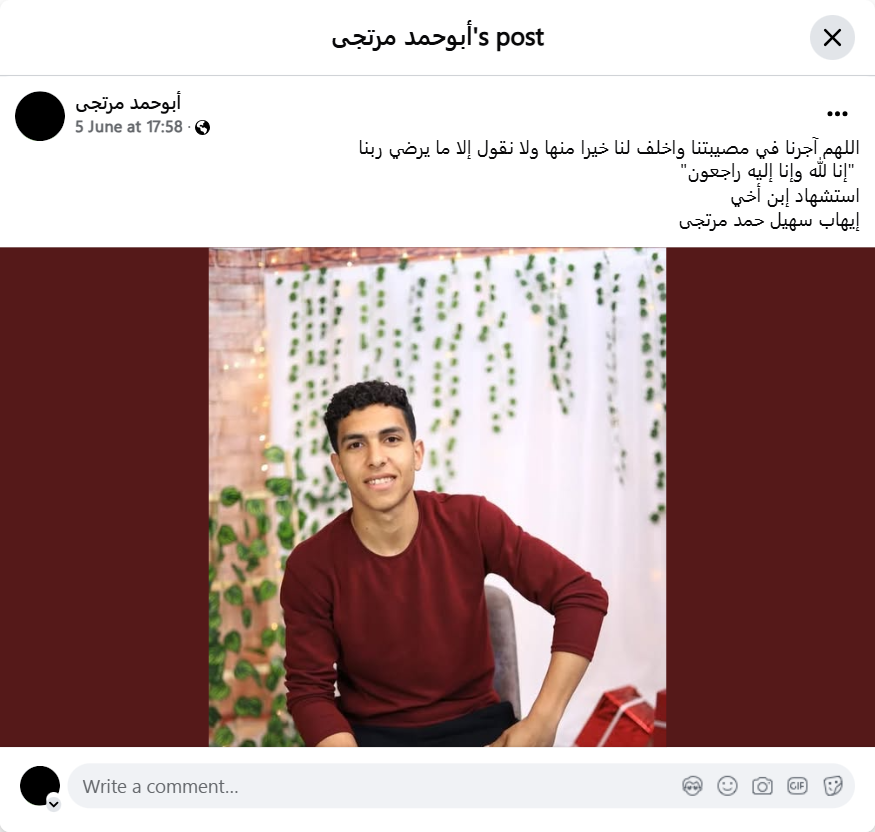Screen dimensions: 875x832
Task: Click your avatar beside comment box
Action: pos(40,786)
